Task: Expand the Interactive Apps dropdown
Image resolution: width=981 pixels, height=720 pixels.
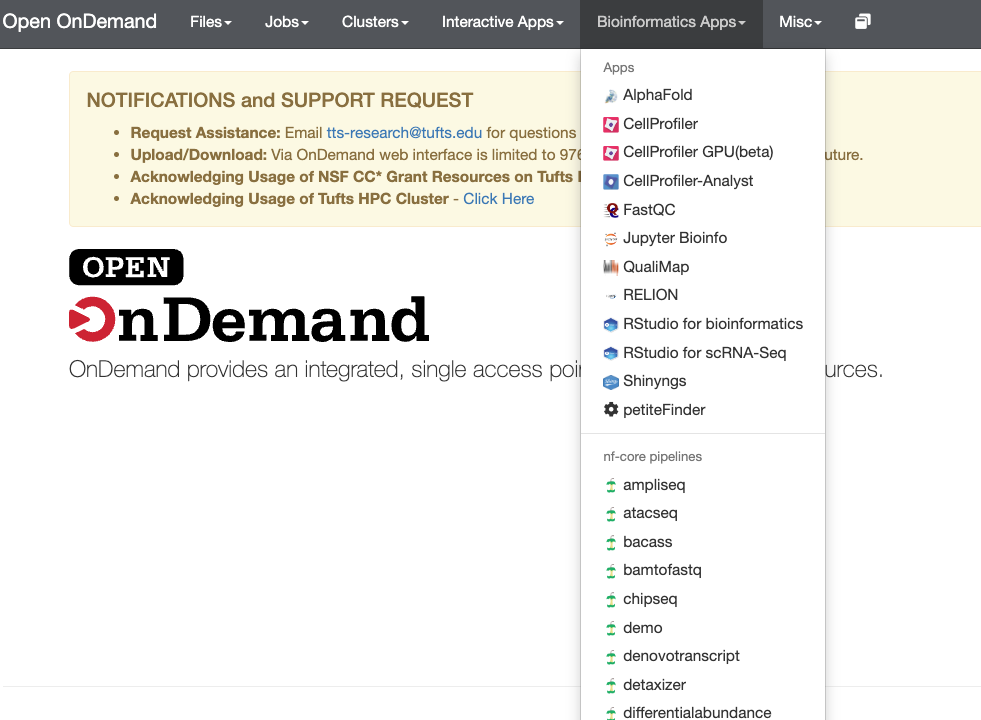Action: [x=502, y=22]
